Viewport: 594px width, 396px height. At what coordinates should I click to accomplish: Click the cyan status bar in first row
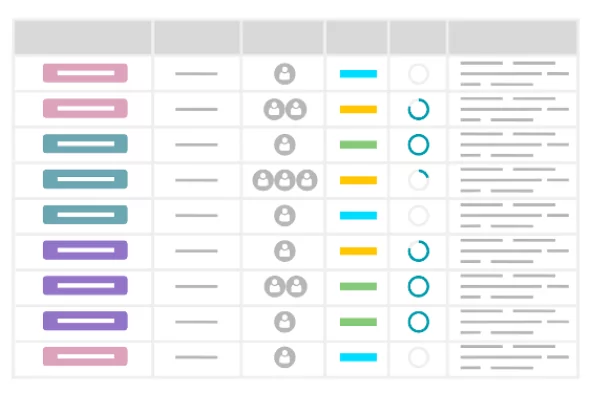358,74
